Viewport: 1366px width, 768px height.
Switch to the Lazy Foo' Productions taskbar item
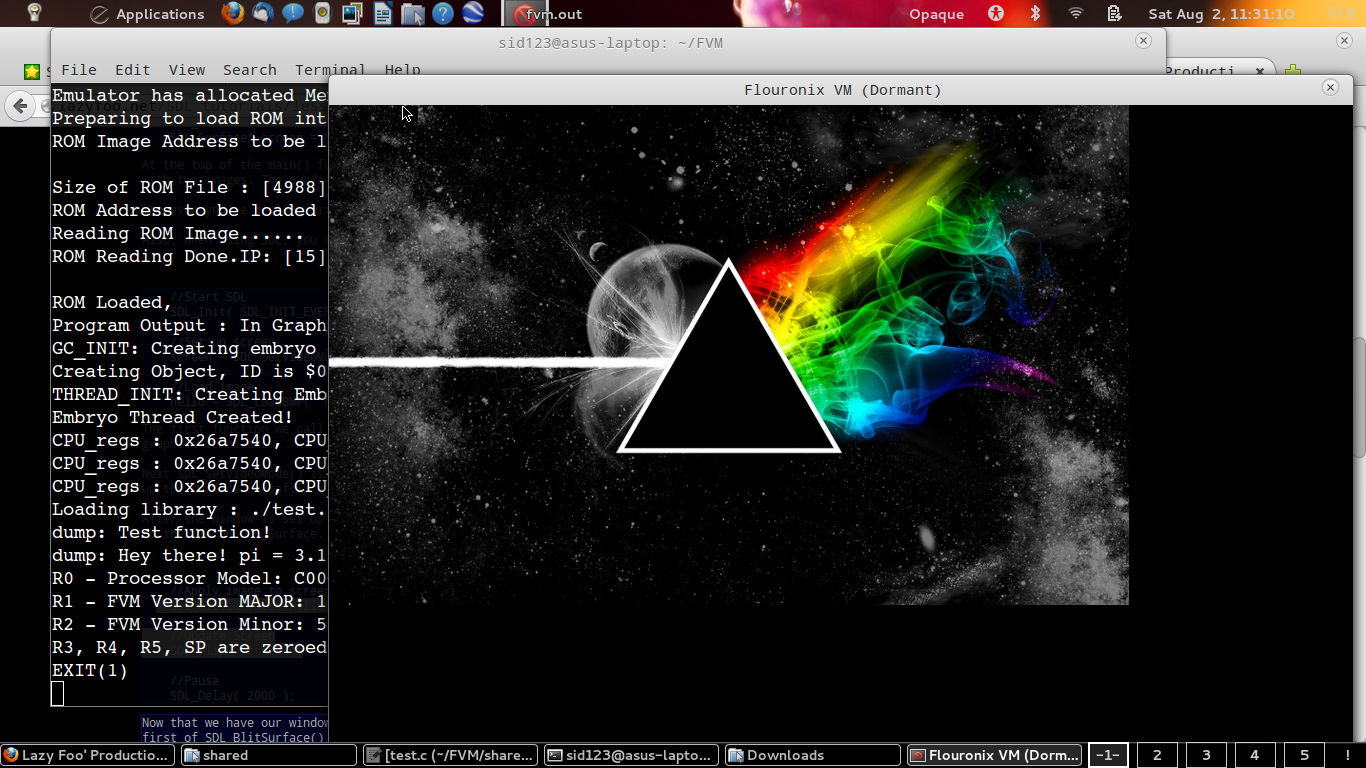coord(89,755)
